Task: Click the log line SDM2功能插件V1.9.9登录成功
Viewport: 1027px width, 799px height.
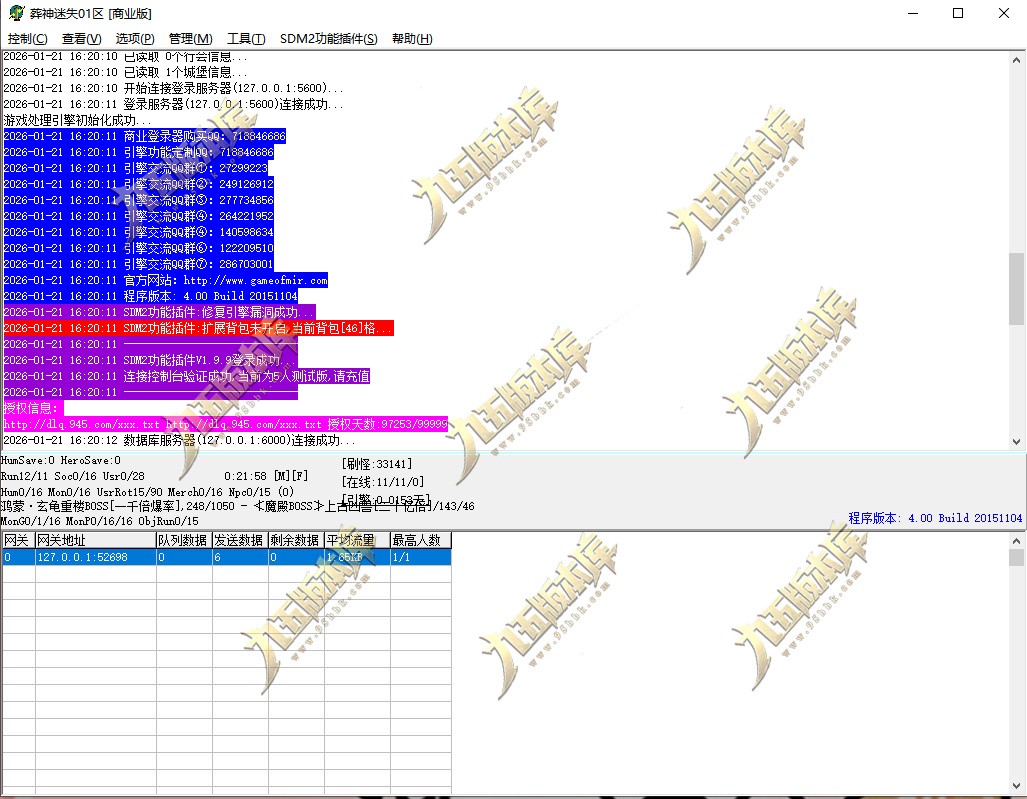Action: pyautogui.click(x=151, y=360)
